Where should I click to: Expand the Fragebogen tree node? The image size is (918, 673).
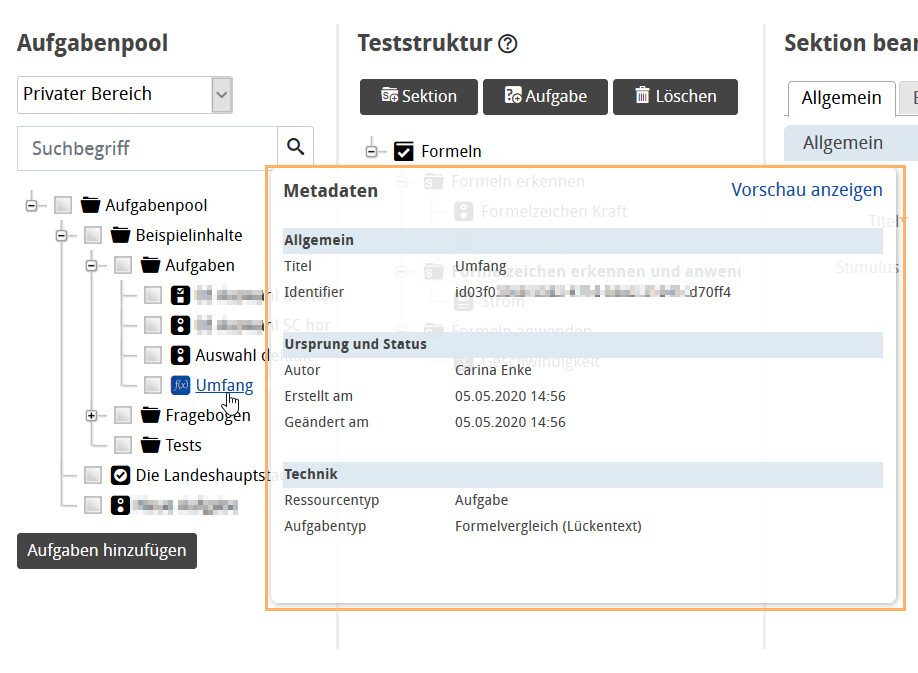pos(91,415)
